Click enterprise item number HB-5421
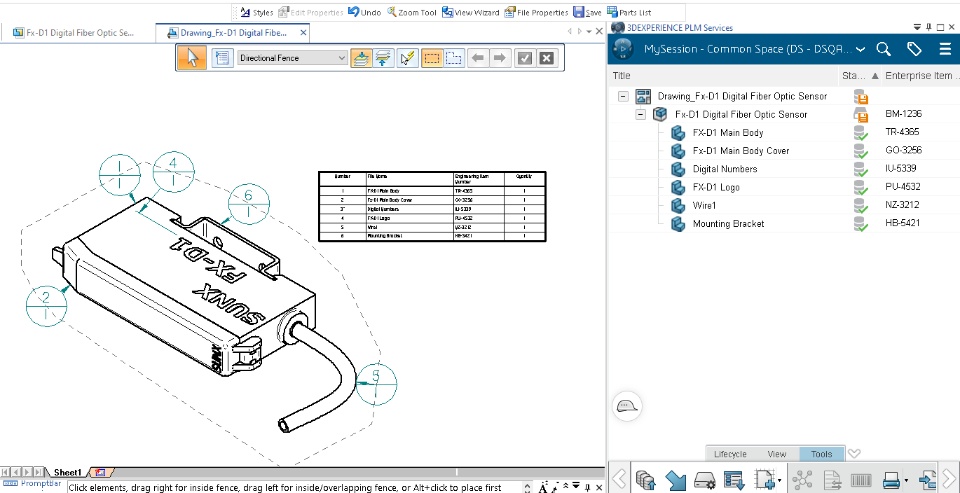Screen dimensions: 960x493 tap(902, 223)
